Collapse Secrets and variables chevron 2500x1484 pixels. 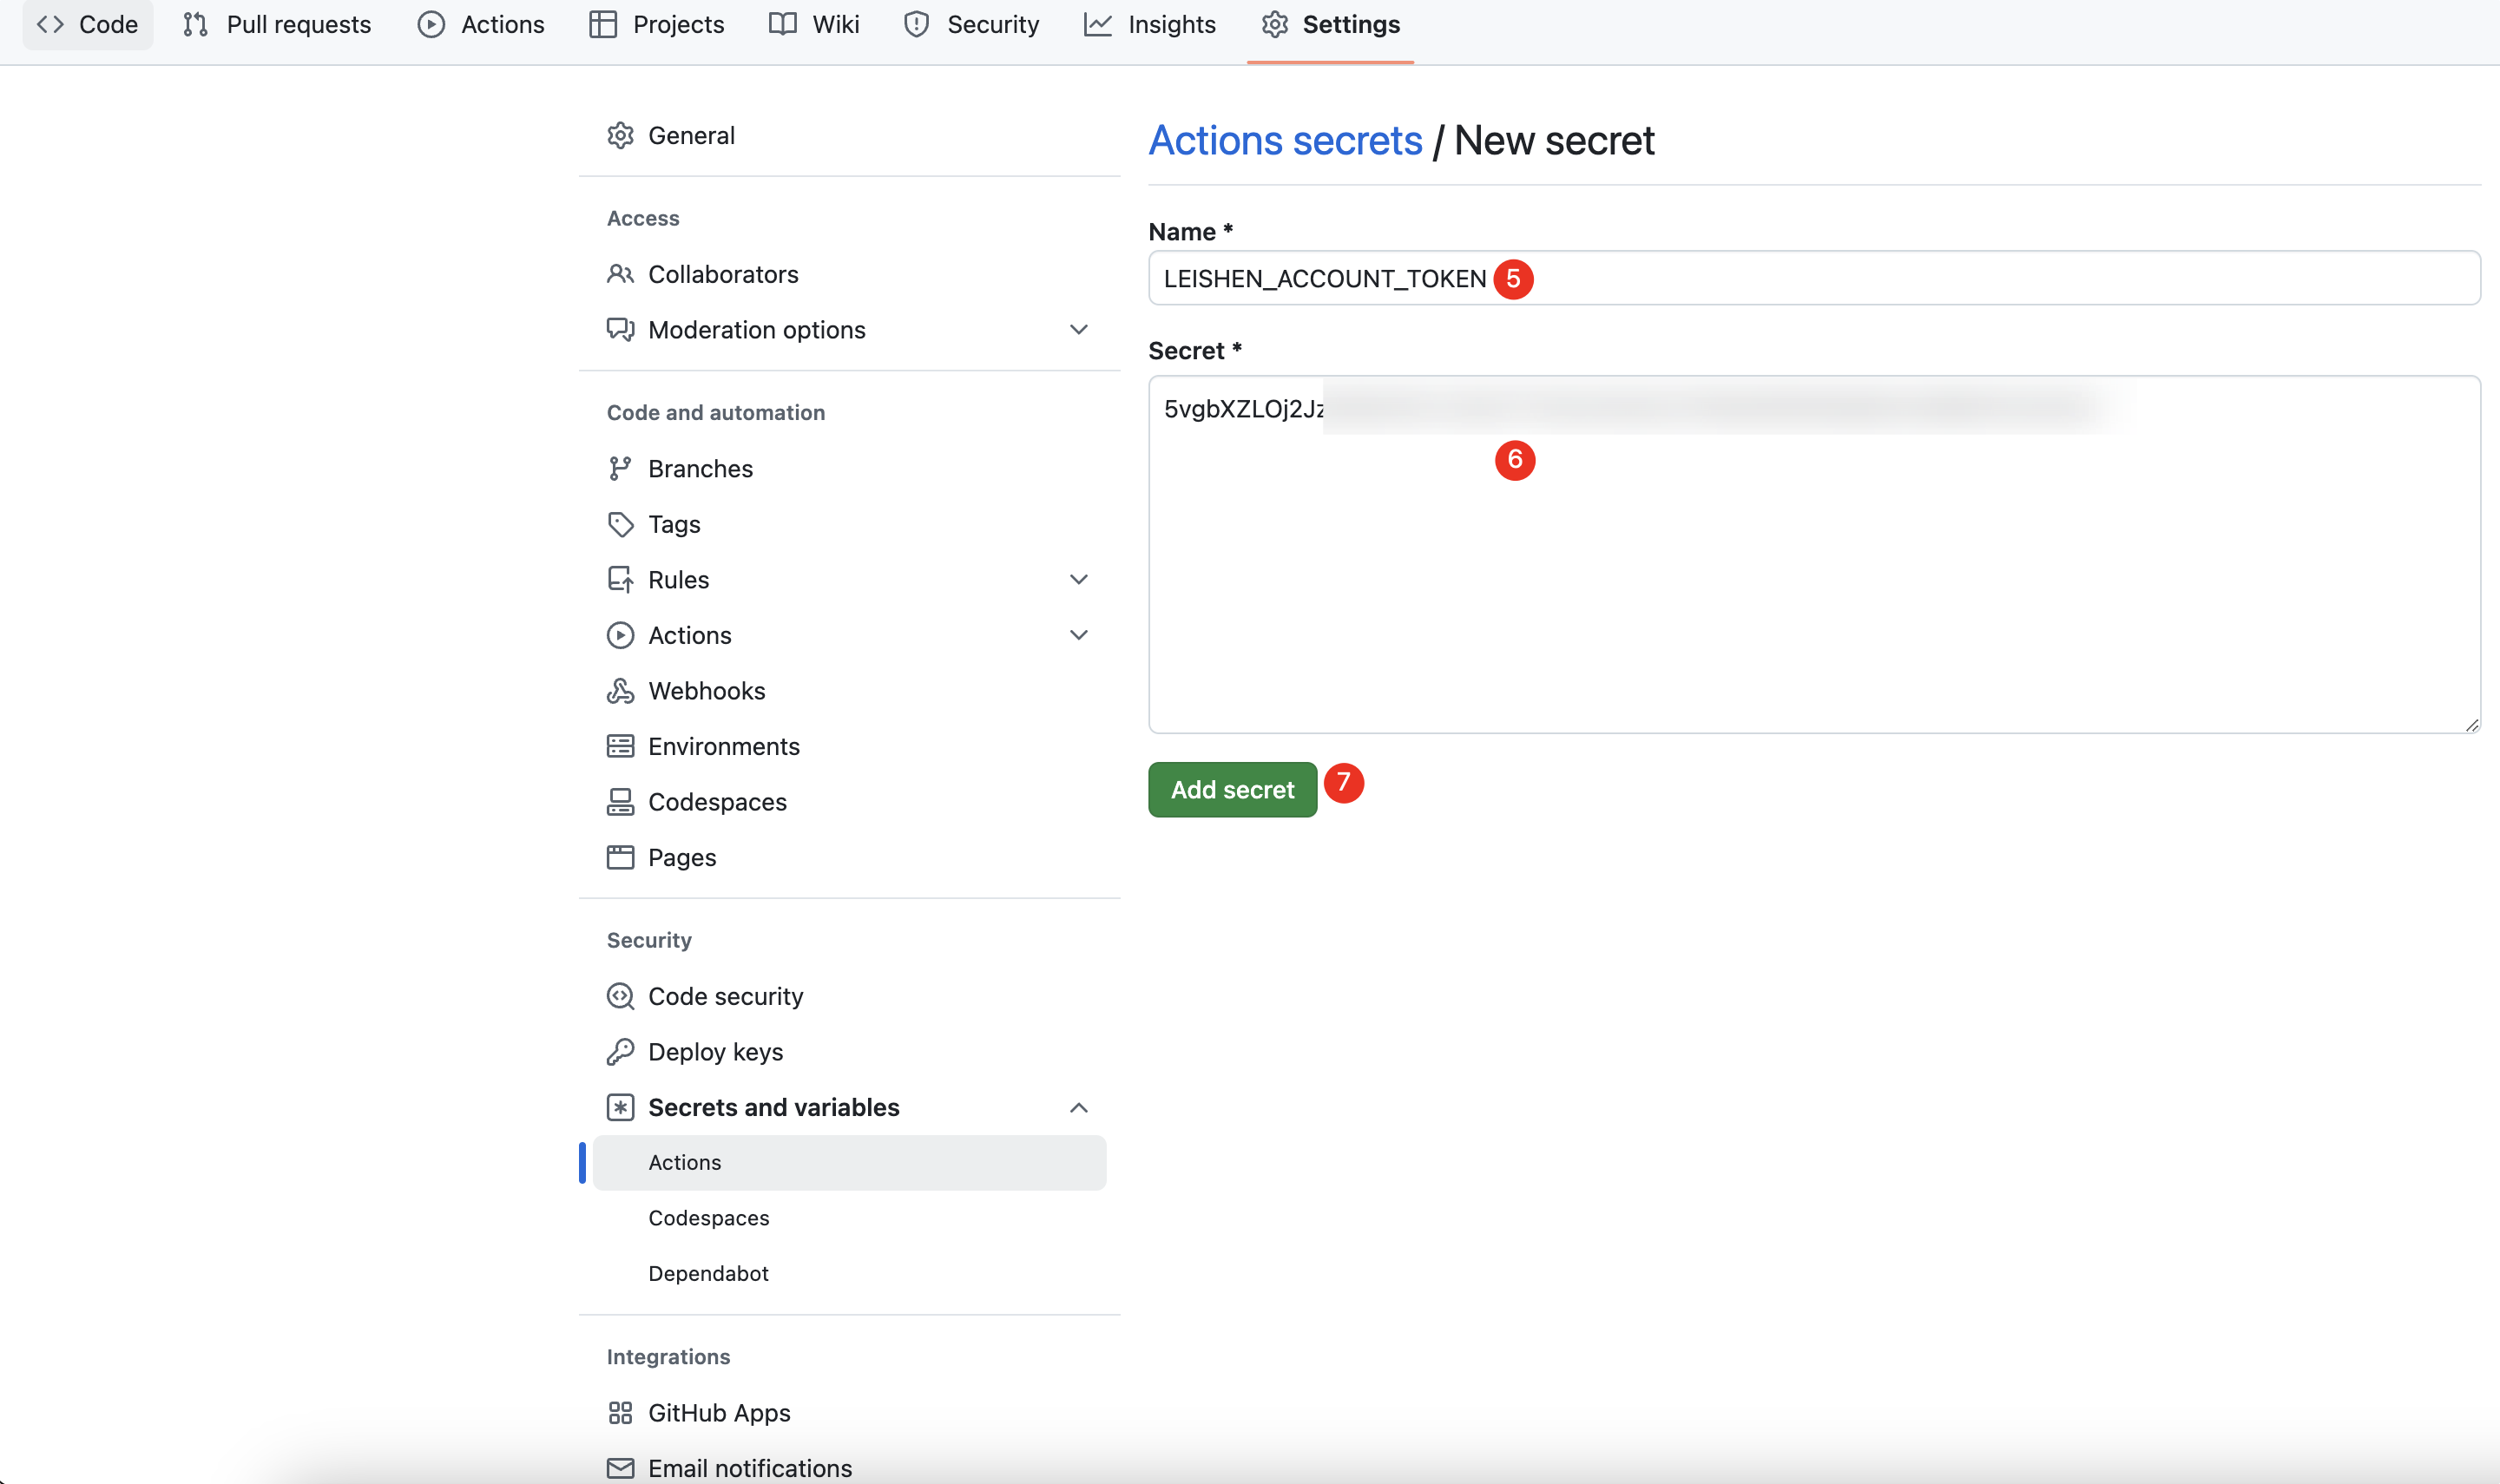(x=1078, y=1107)
